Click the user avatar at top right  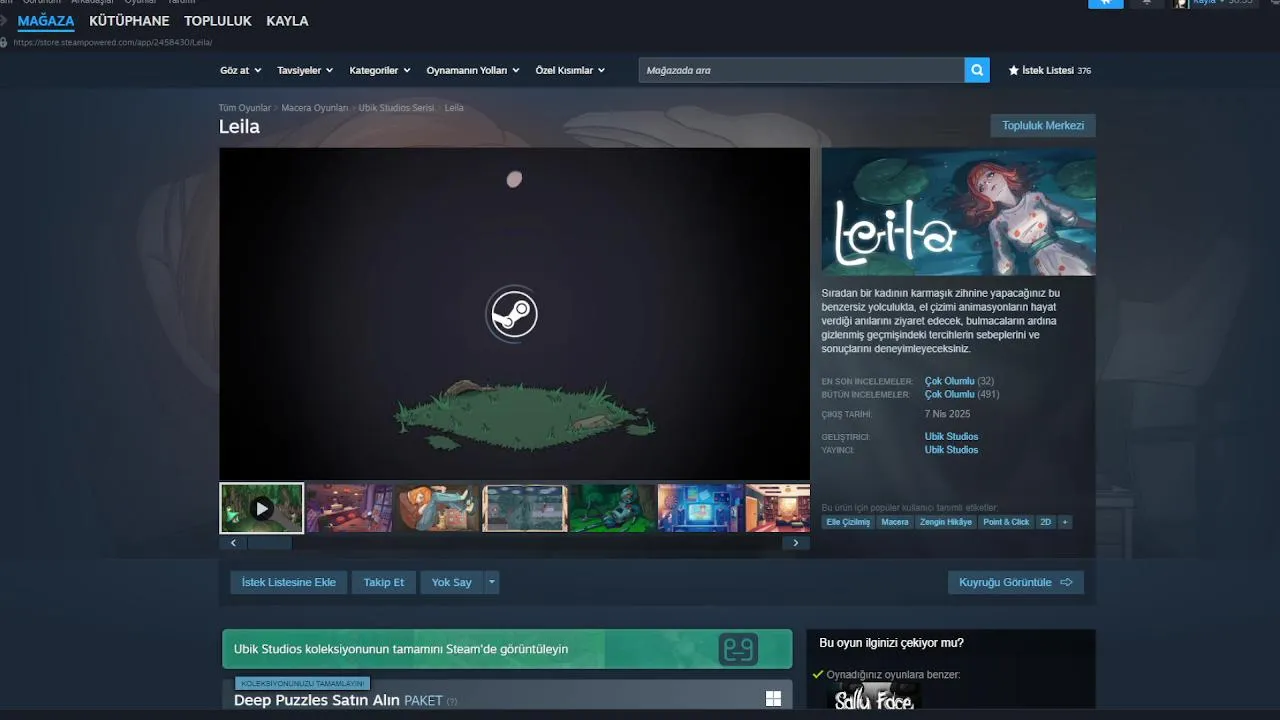click(x=1181, y=3)
